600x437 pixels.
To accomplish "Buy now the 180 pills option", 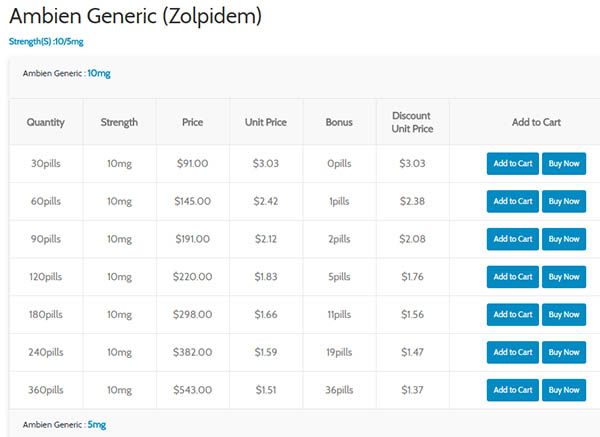I will tap(564, 314).
